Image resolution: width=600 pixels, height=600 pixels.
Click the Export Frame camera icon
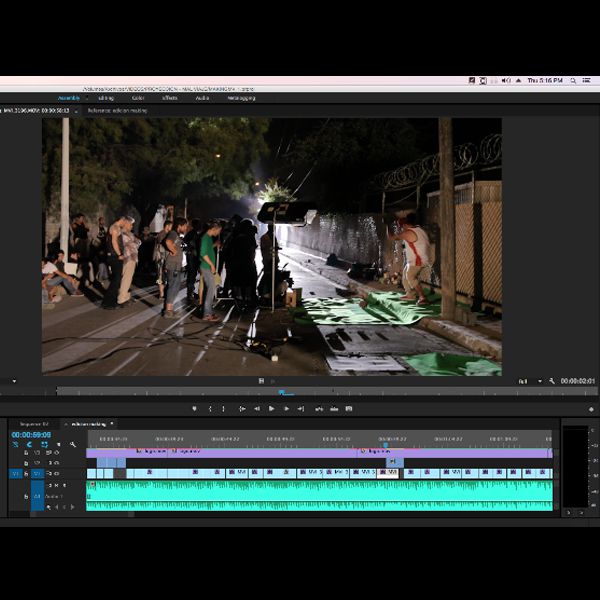(348, 408)
